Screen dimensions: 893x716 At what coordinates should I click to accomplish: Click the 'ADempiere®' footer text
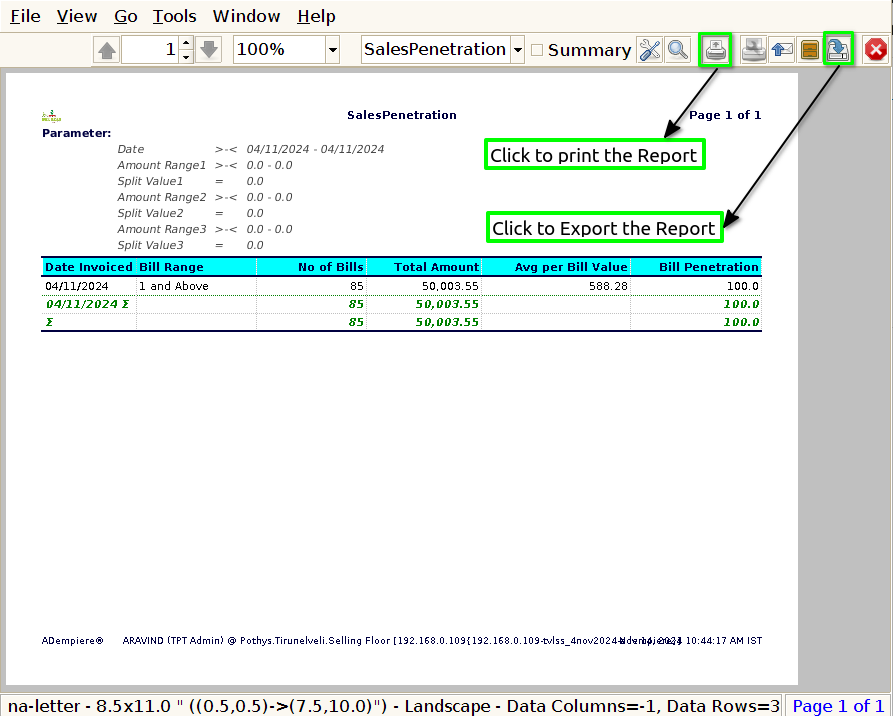click(72, 641)
